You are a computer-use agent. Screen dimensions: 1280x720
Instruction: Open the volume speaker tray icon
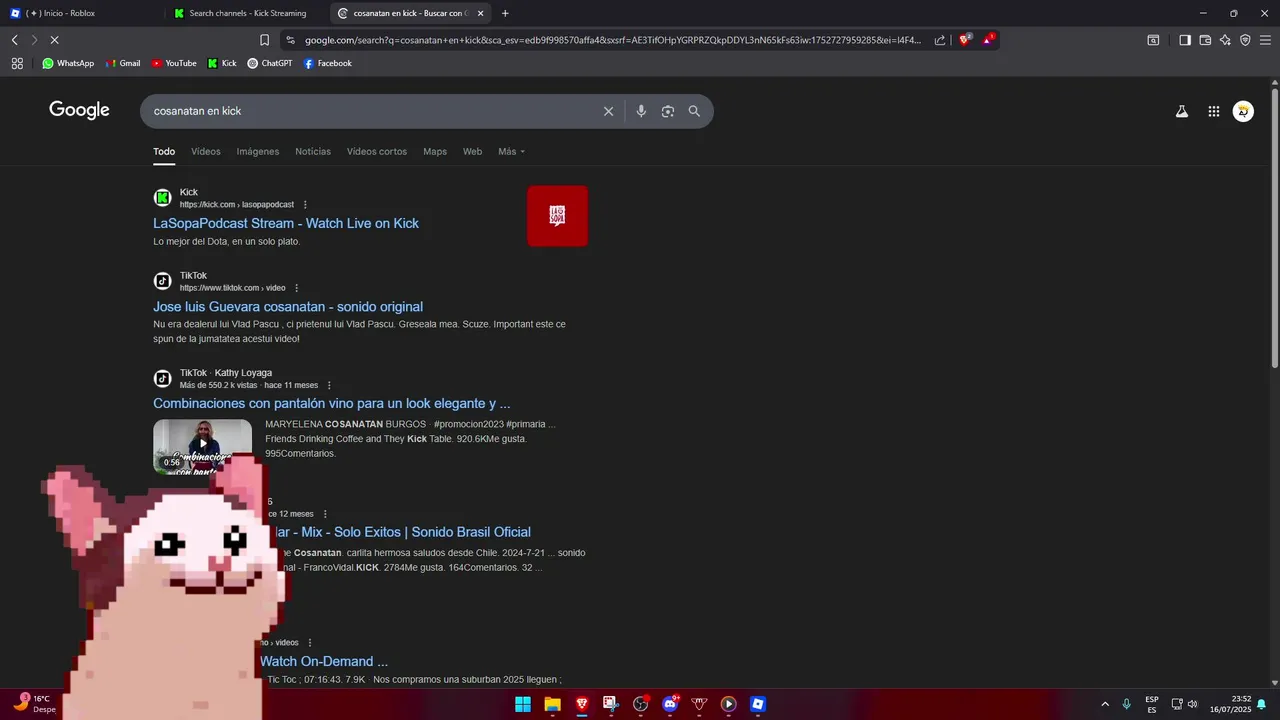click(x=1192, y=704)
